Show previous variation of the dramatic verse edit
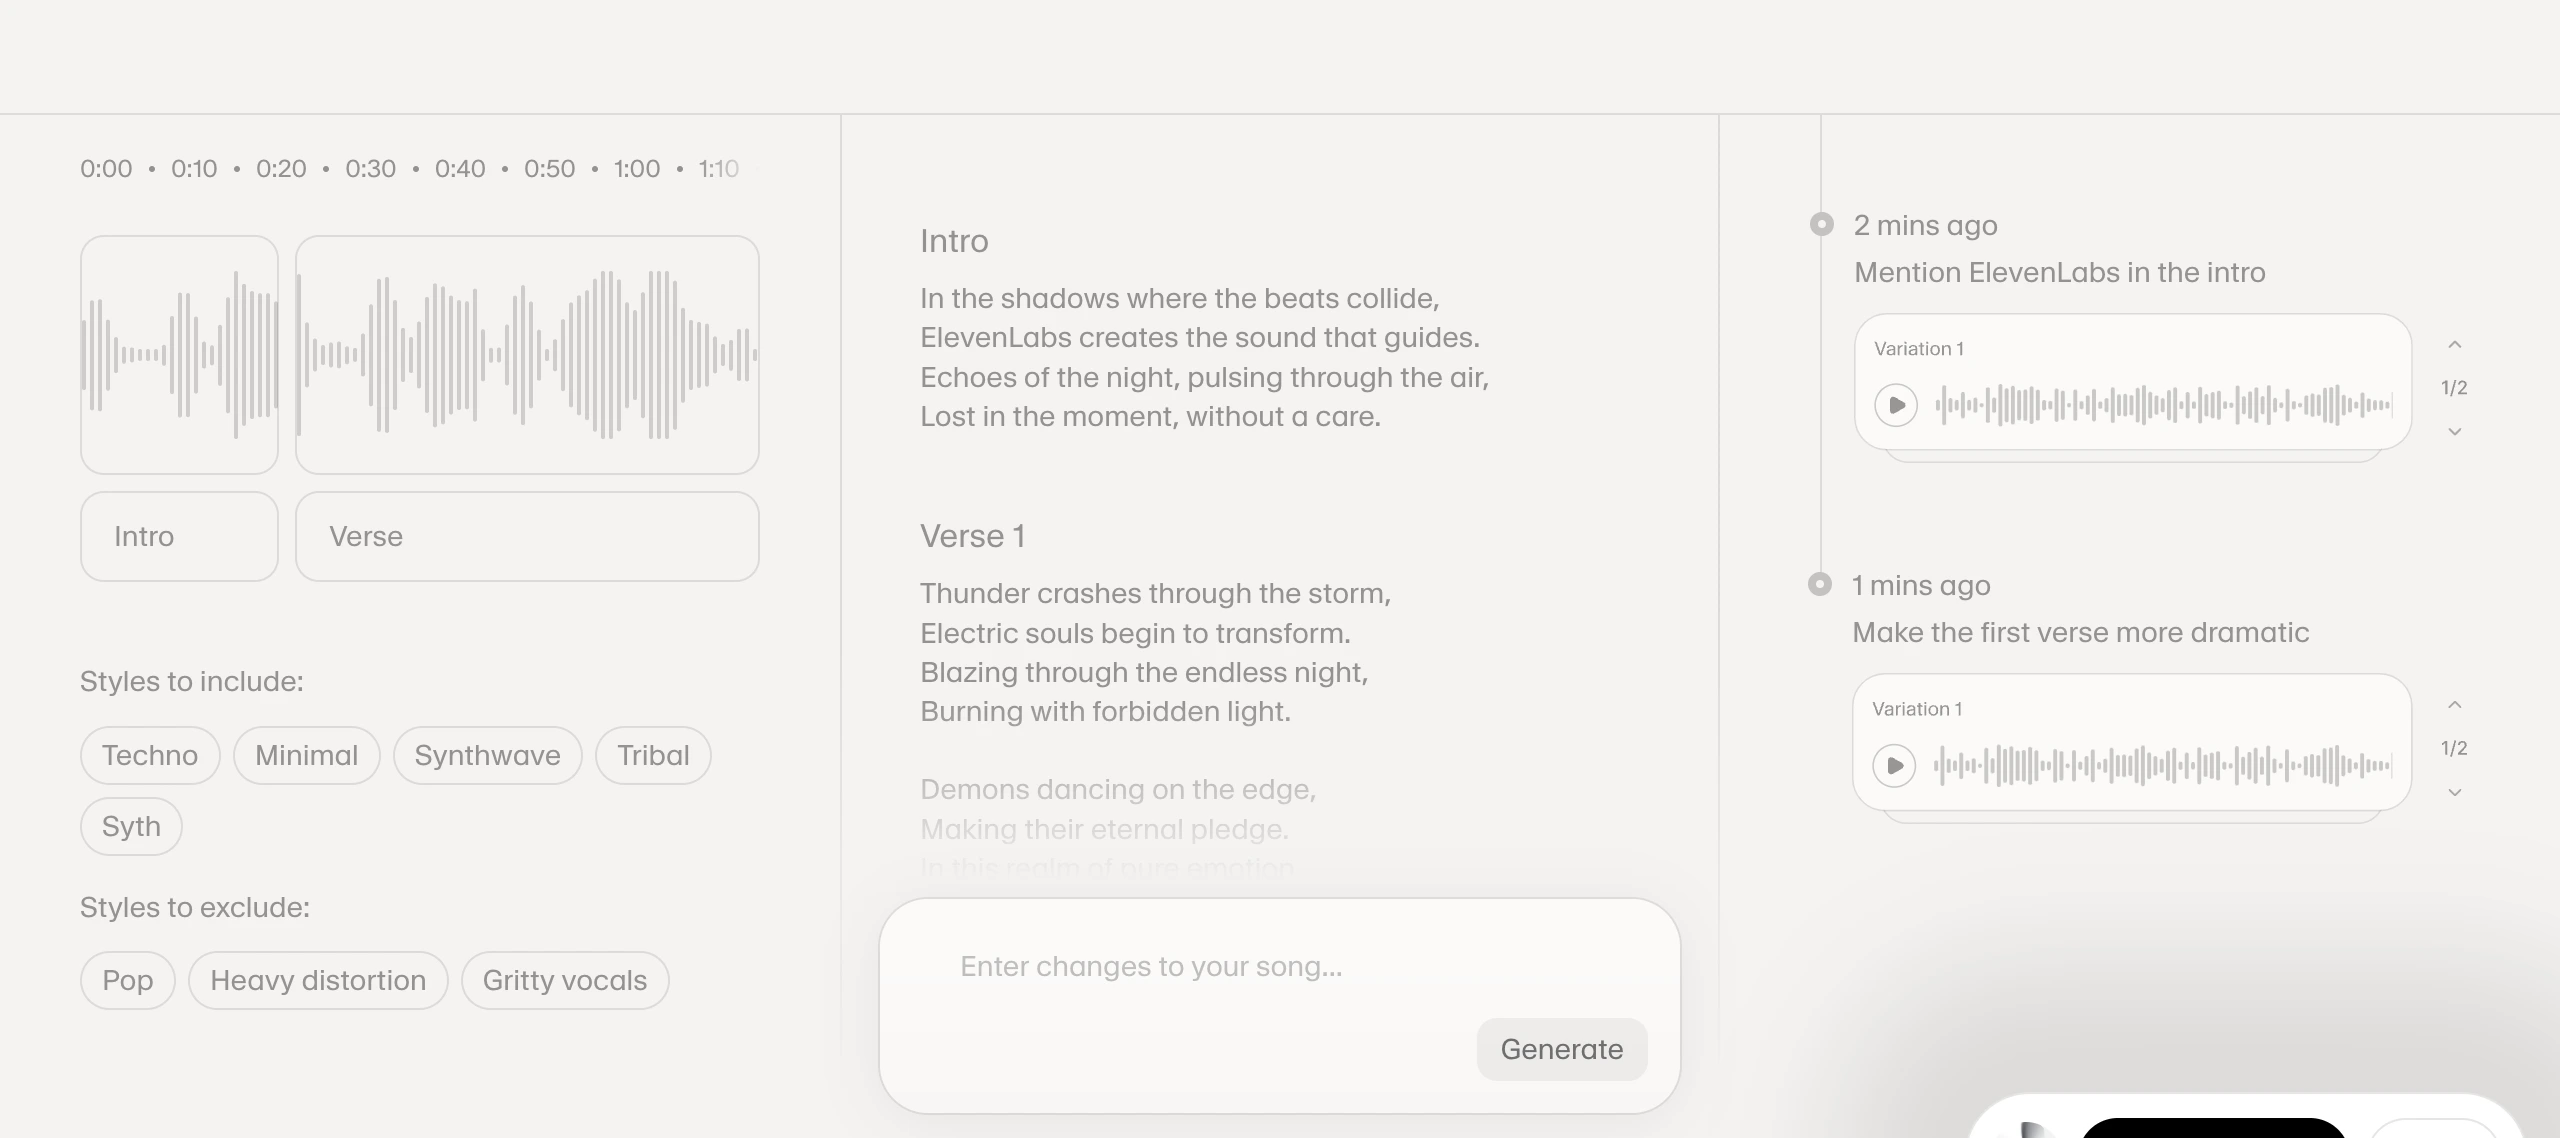Screen dimensions: 2560x1138 click(x=2454, y=705)
